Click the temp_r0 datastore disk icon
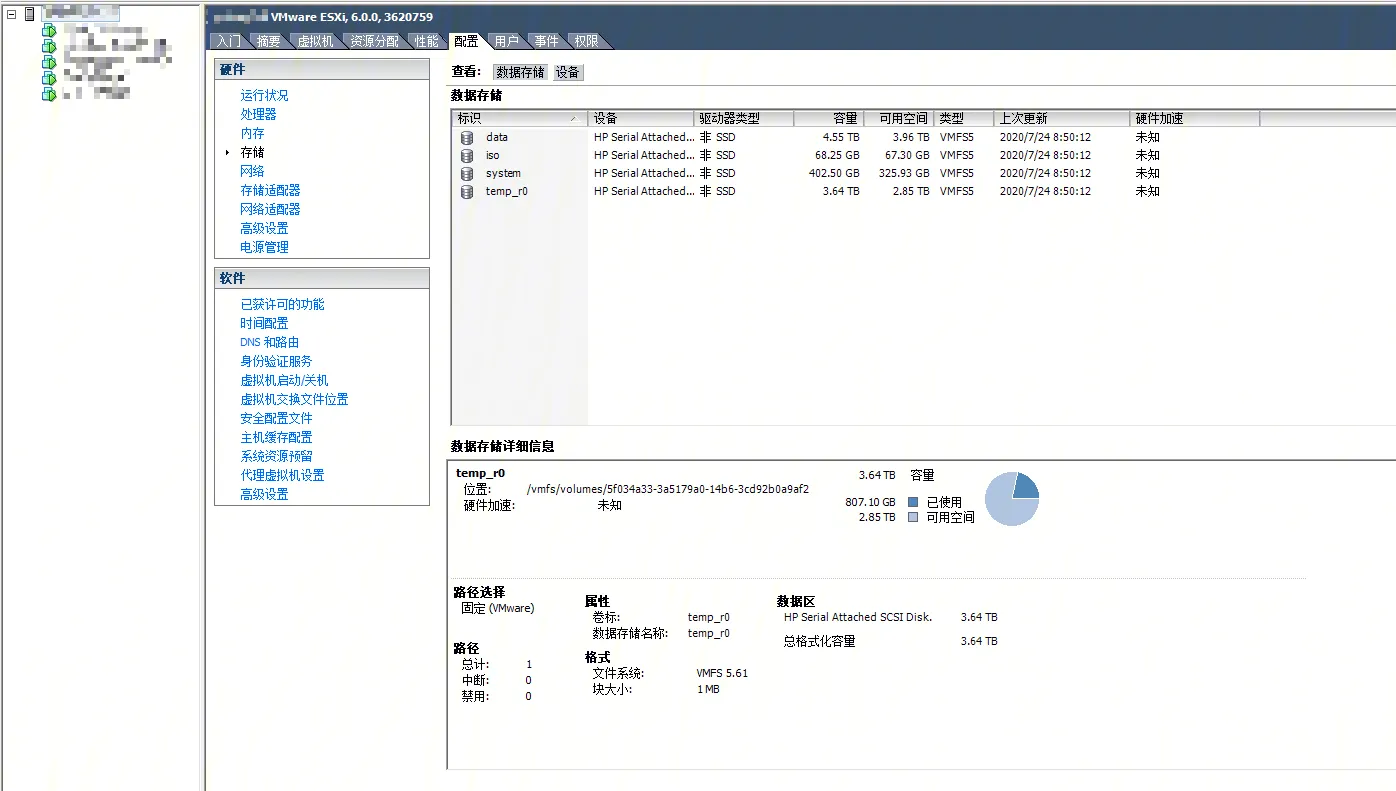1396x791 pixels. 467,191
